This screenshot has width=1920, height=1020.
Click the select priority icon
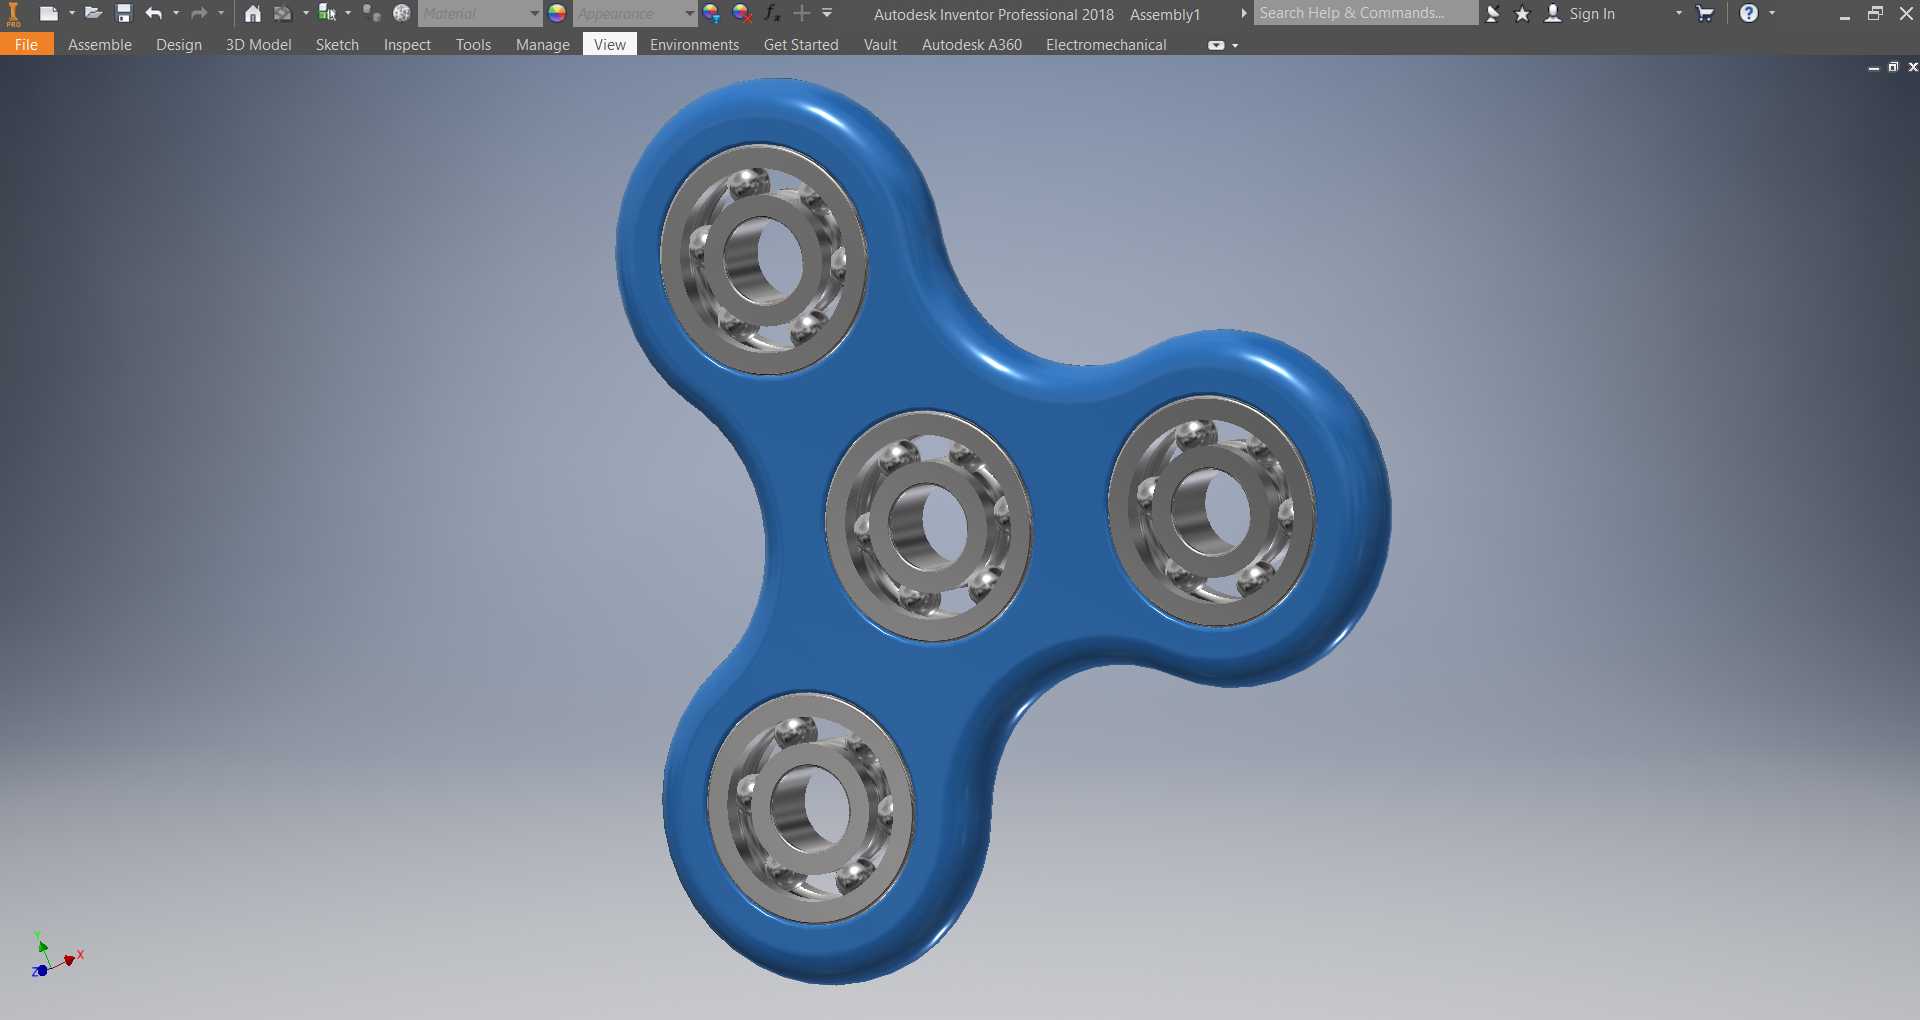pos(326,13)
